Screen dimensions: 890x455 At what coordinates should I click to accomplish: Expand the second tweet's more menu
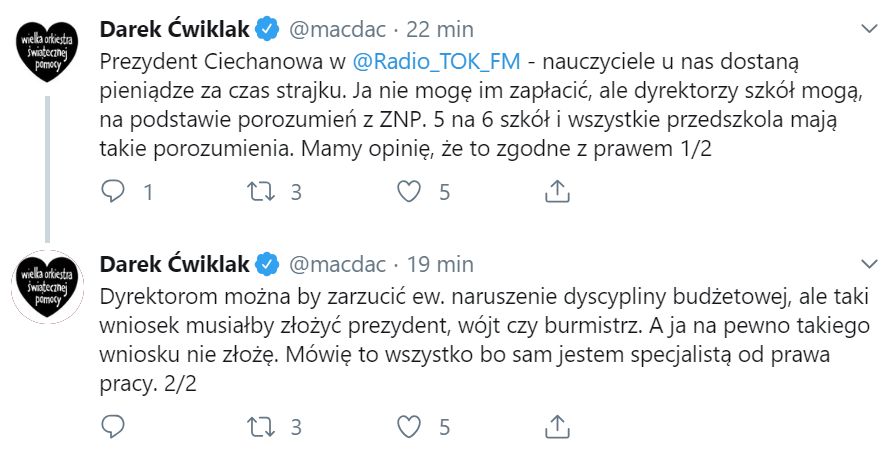click(x=866, y=262)
